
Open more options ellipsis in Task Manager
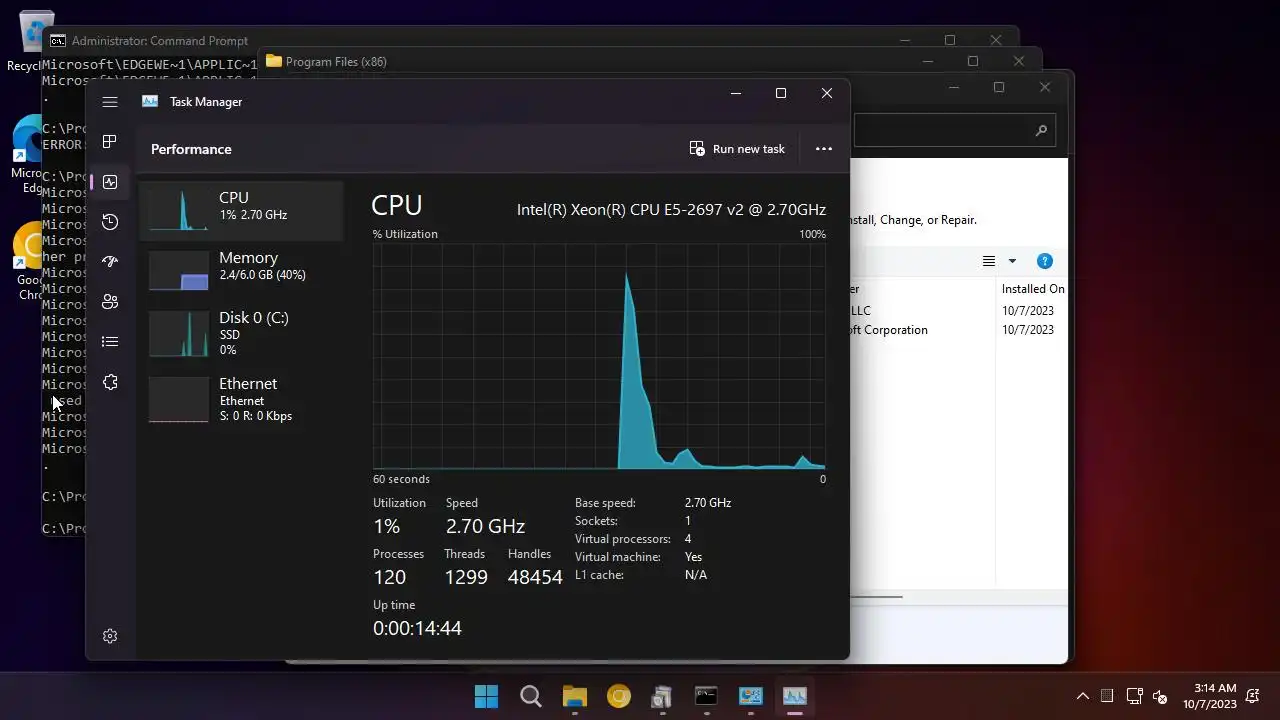pyautogui.click(x=824, y=149)
